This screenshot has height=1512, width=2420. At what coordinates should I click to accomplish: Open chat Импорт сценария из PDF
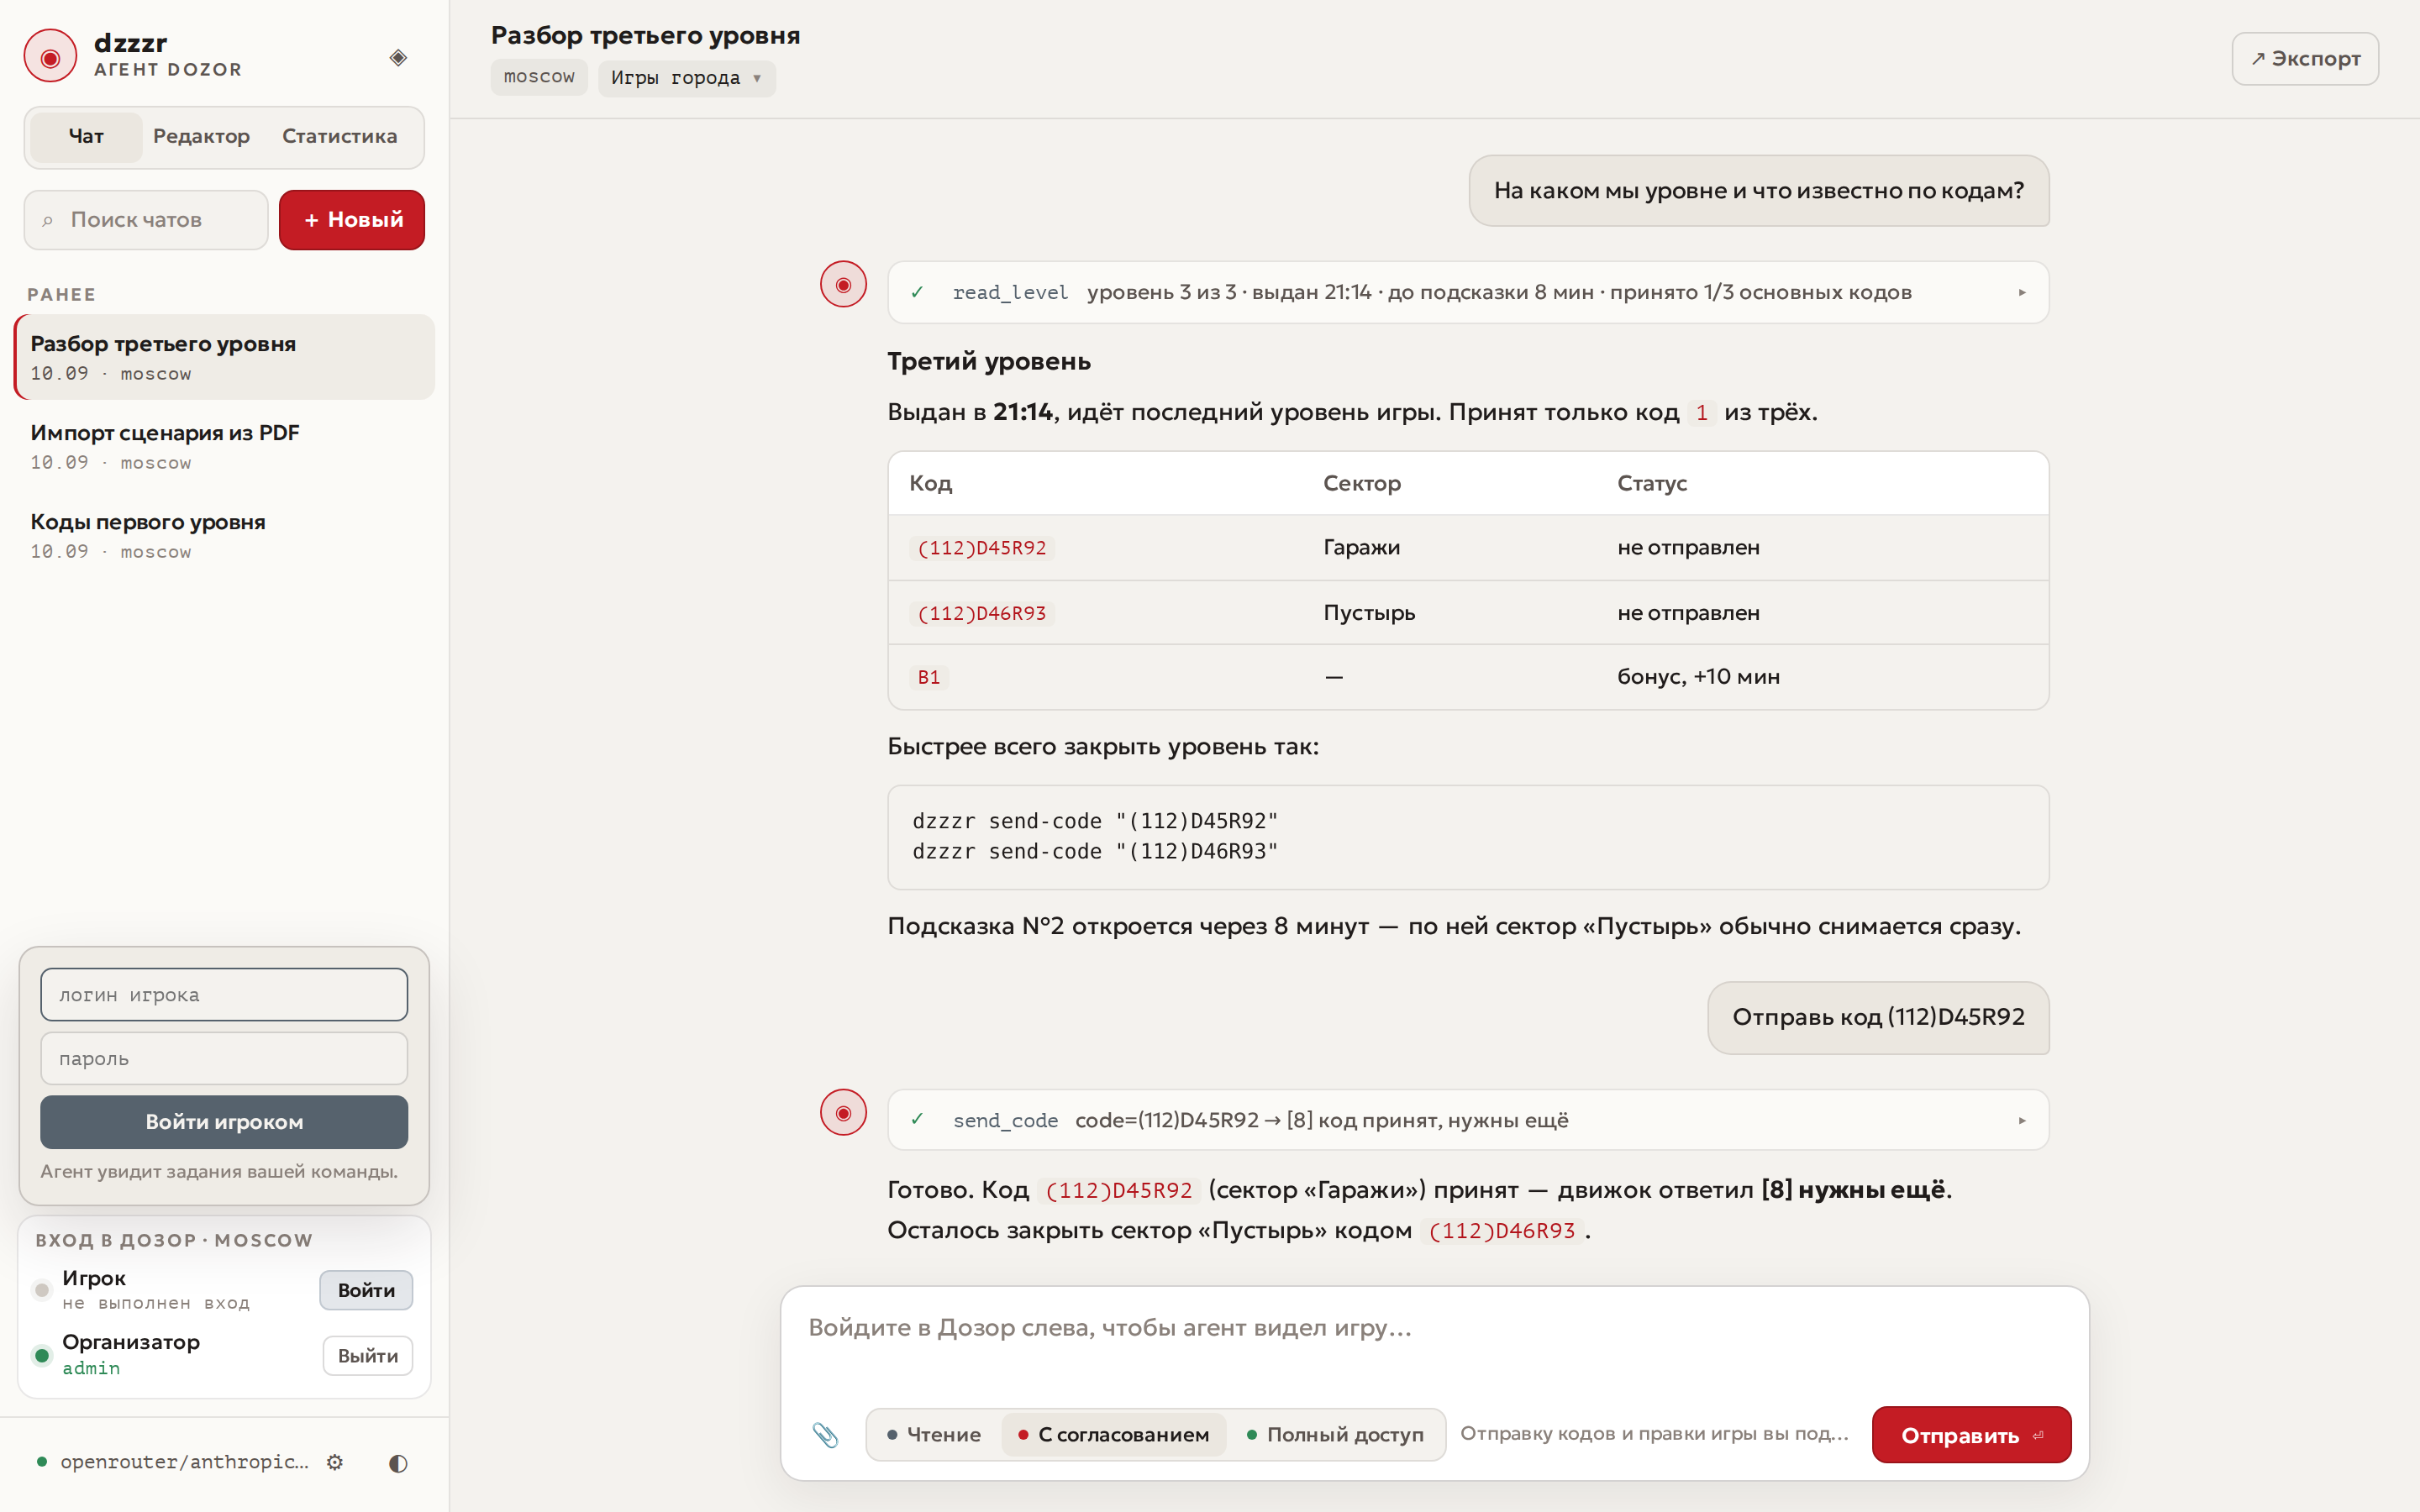[224, 446]
